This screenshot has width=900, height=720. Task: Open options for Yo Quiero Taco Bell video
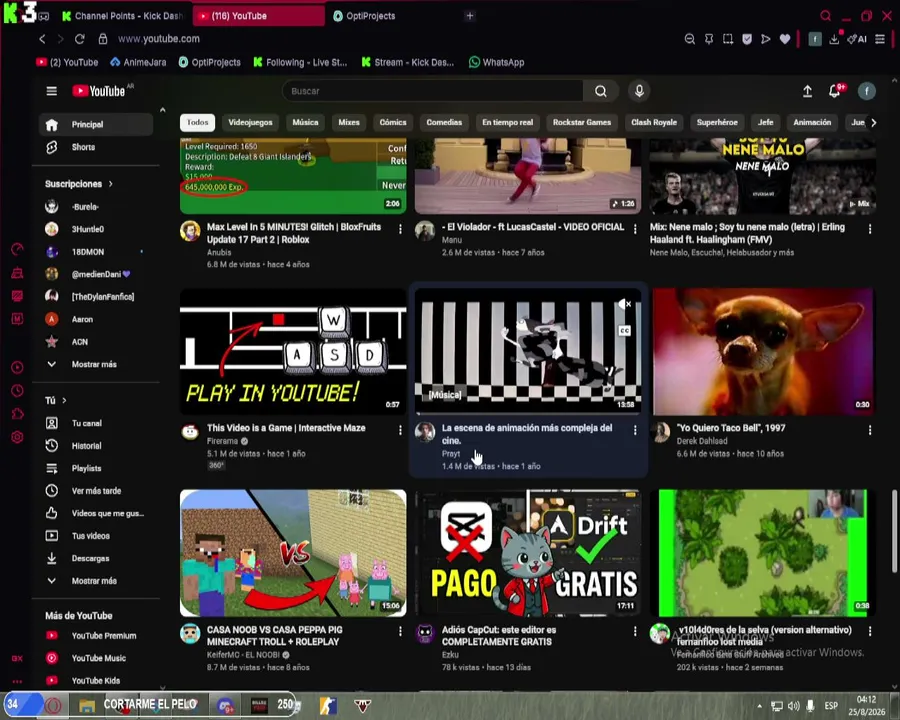pyautogui.click(x=870, y=430)
